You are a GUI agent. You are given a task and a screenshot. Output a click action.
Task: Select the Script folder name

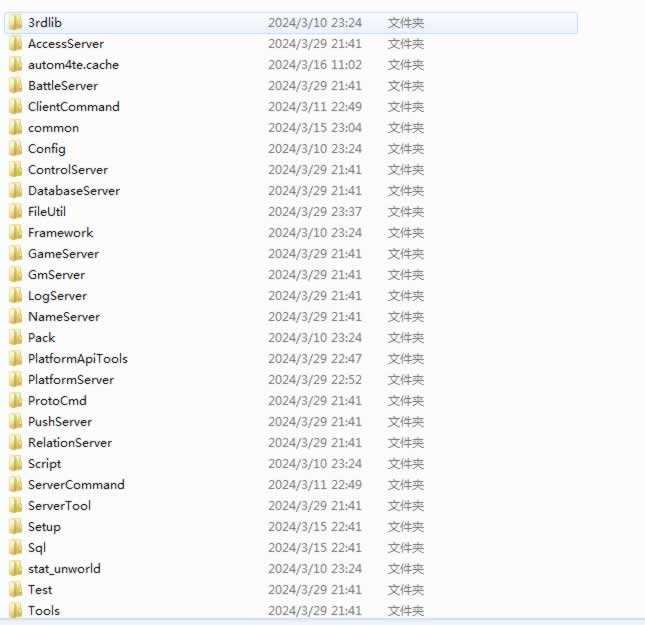click(44, 464)
